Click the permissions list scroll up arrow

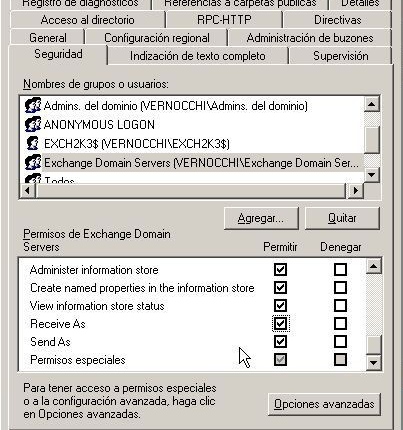click(373, 266)
